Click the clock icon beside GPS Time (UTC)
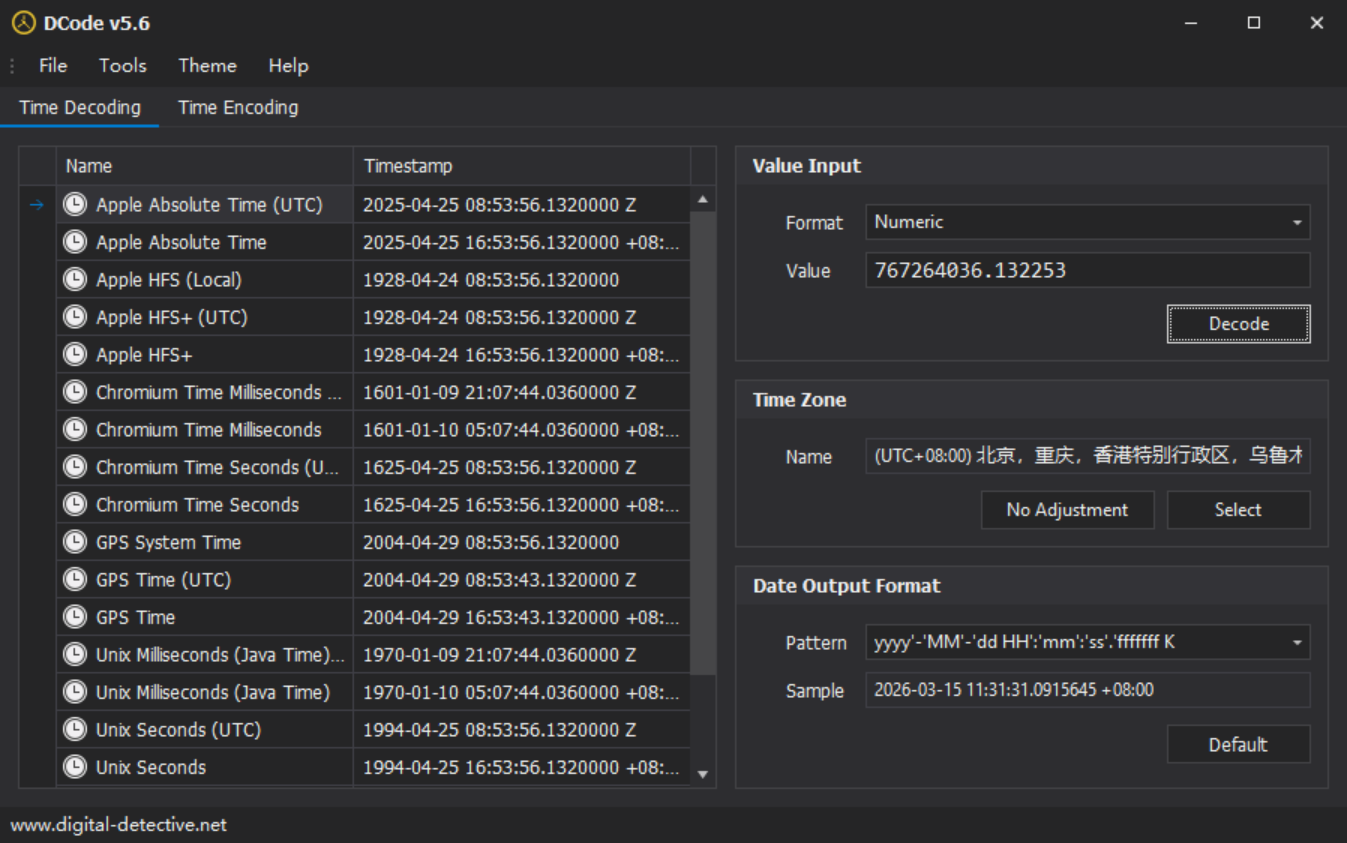1347x843 pixels. 75,580
